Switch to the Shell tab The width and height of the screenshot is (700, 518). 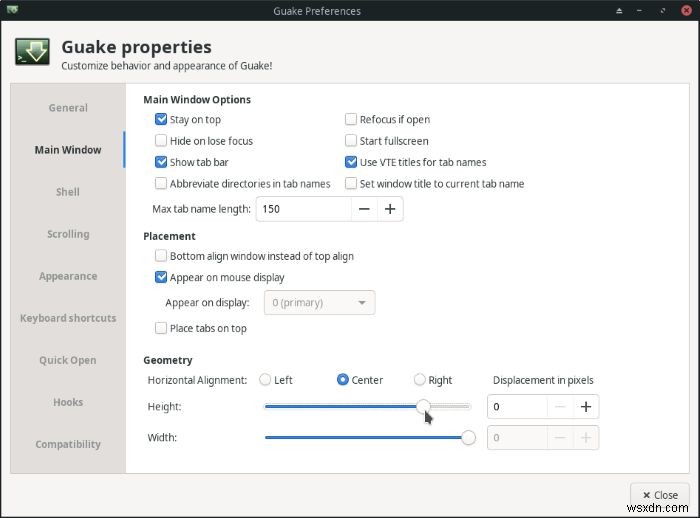point(68,192)
